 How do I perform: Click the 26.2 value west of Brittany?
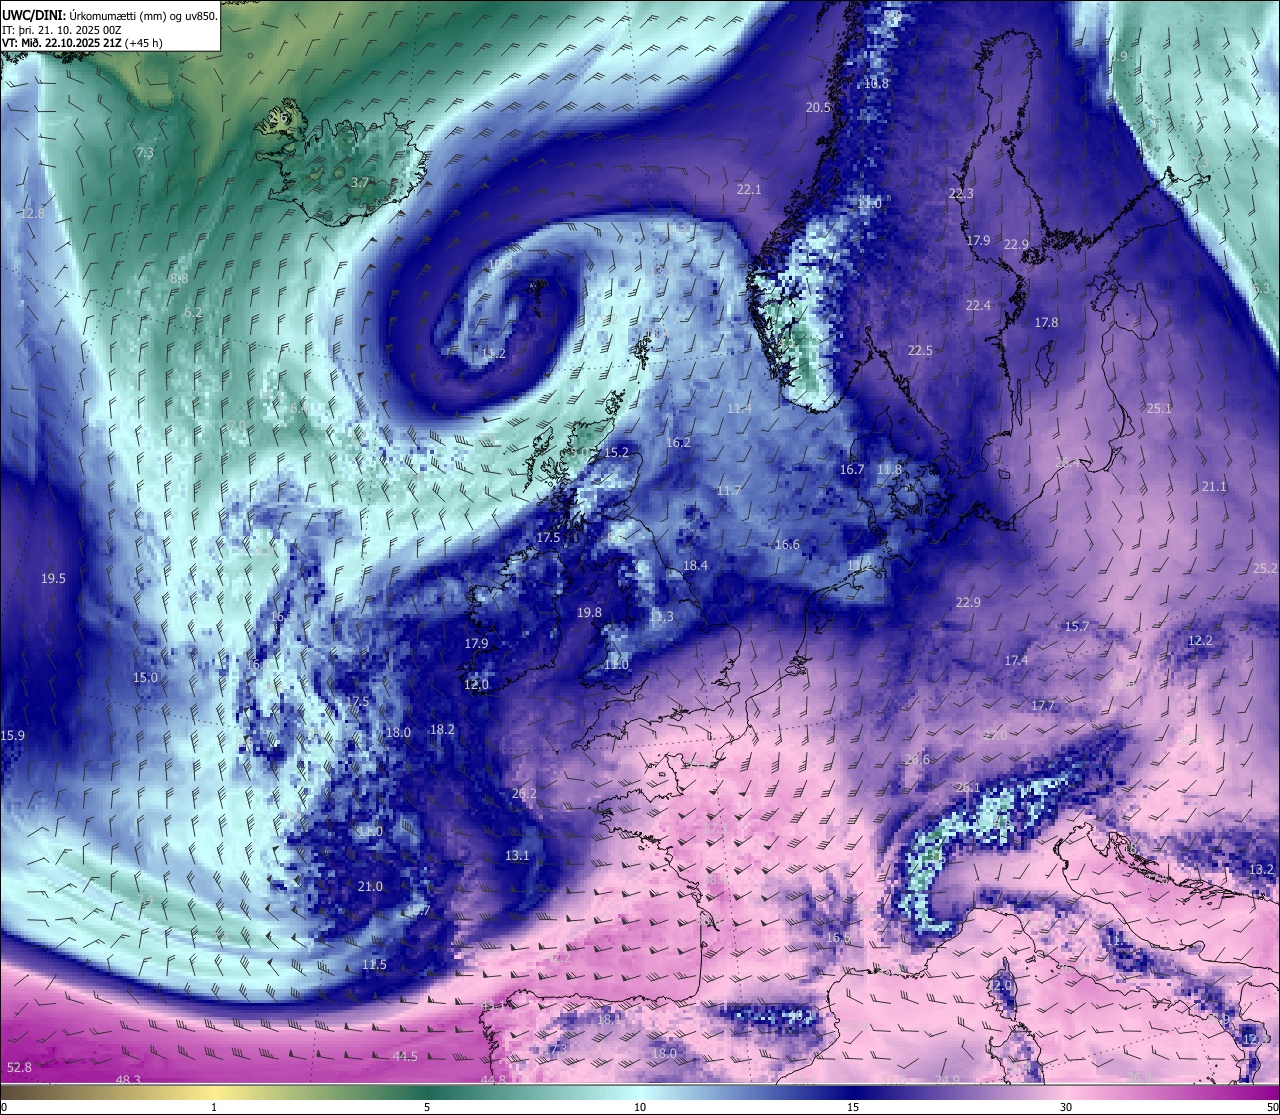tap(524, 794)
